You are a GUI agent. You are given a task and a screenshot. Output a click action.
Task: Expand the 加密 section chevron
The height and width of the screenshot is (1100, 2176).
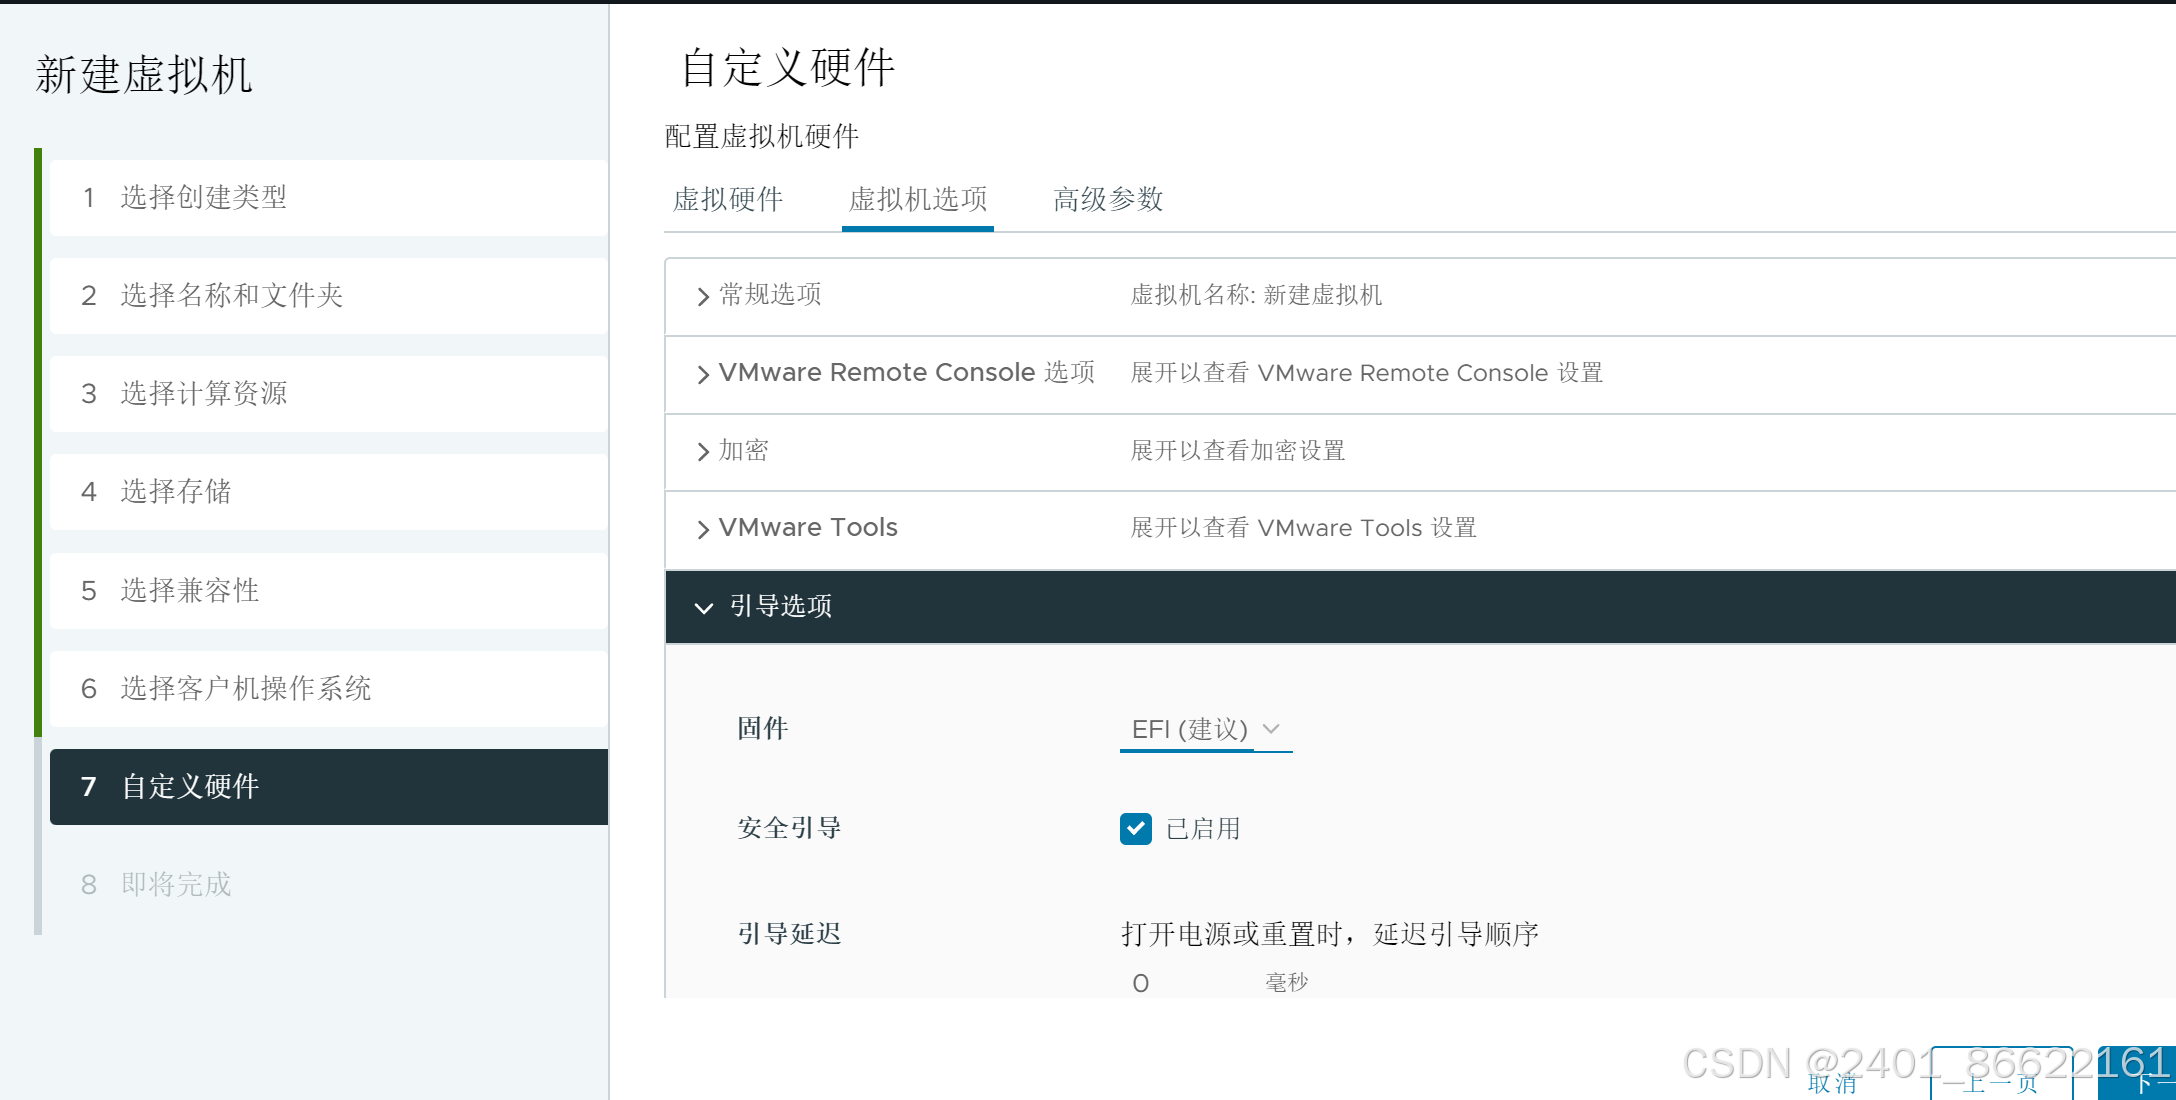coord(703,451)
